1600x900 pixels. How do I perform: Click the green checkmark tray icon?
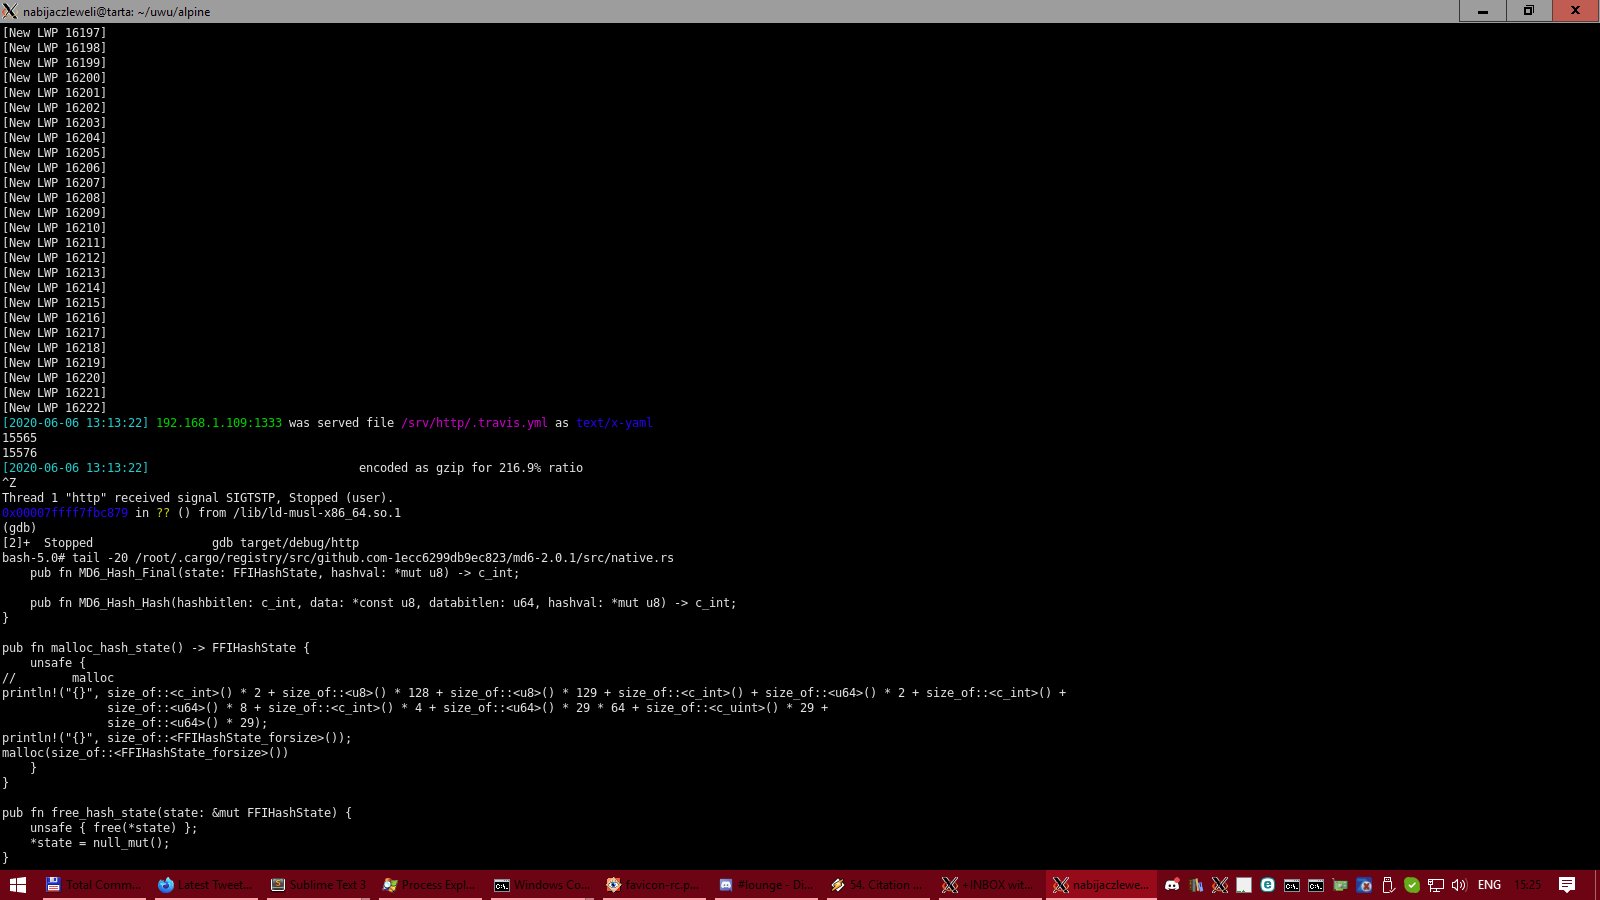[1412, 885]
